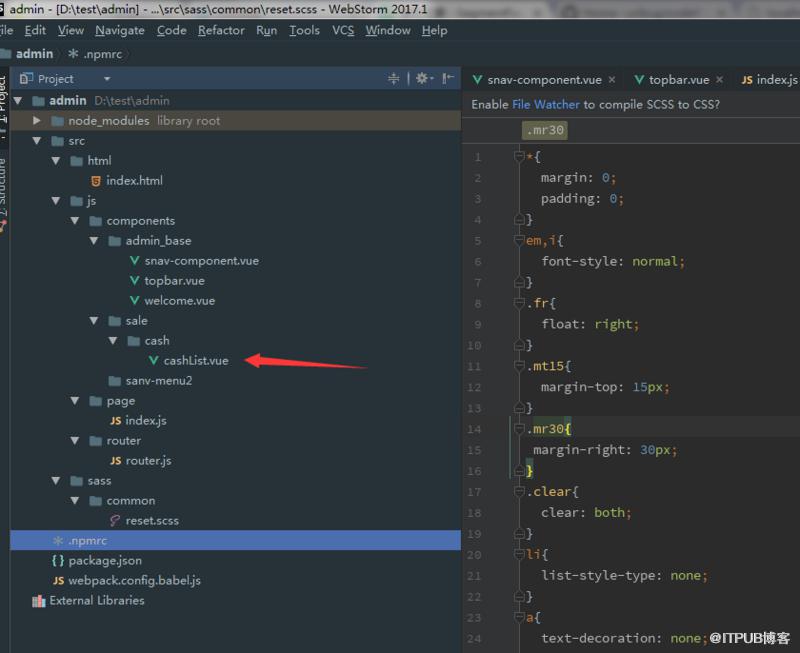Select reset.scss in the project tree
This screenshot has height=653, width=800.
pyautogui.click(x=152, y=521)
